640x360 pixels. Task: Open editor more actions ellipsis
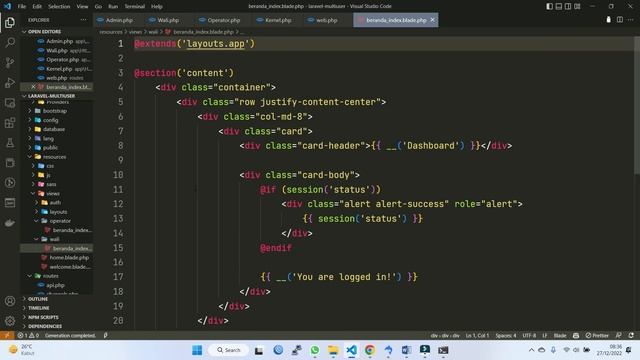(631, 20)
